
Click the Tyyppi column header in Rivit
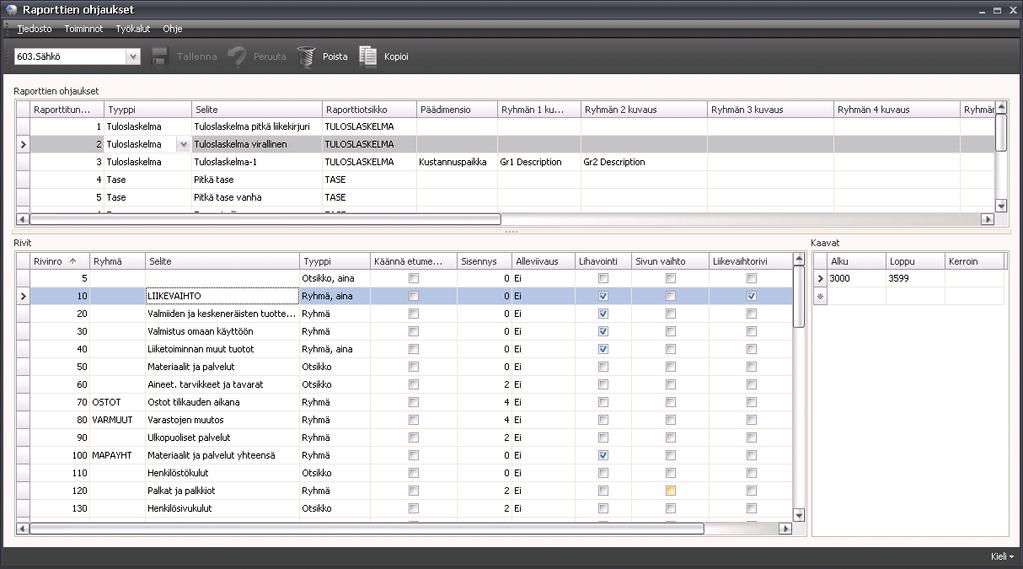pyautogui.click(x=335, y=261)
